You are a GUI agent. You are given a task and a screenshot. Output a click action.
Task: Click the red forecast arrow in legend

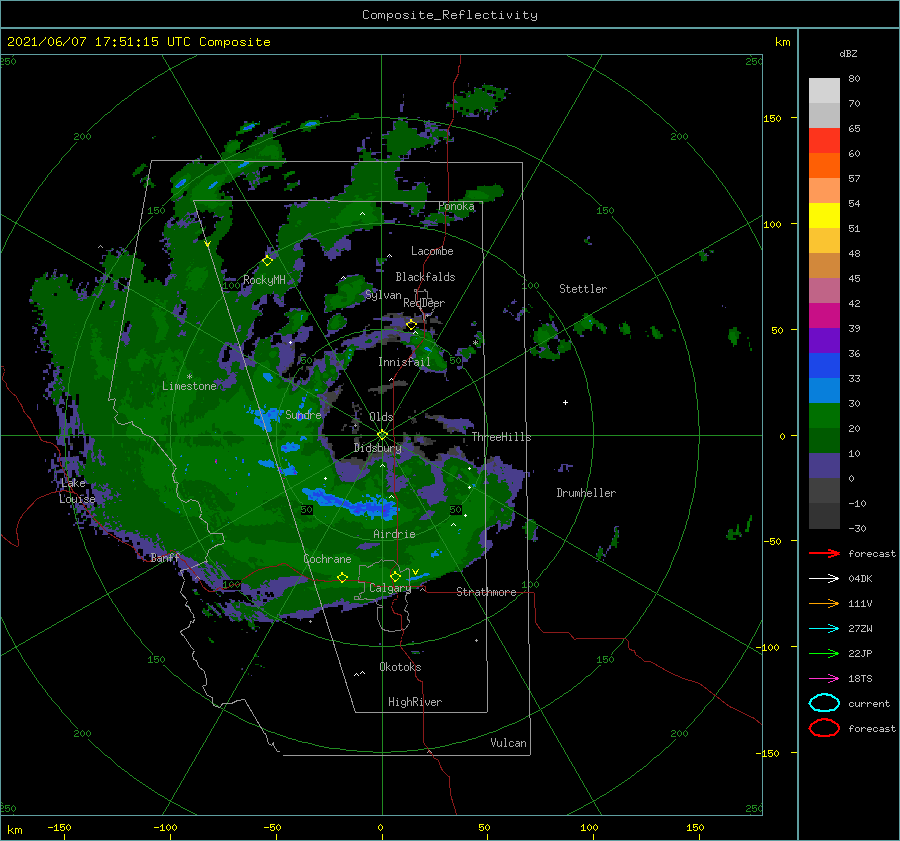[825, 553]
